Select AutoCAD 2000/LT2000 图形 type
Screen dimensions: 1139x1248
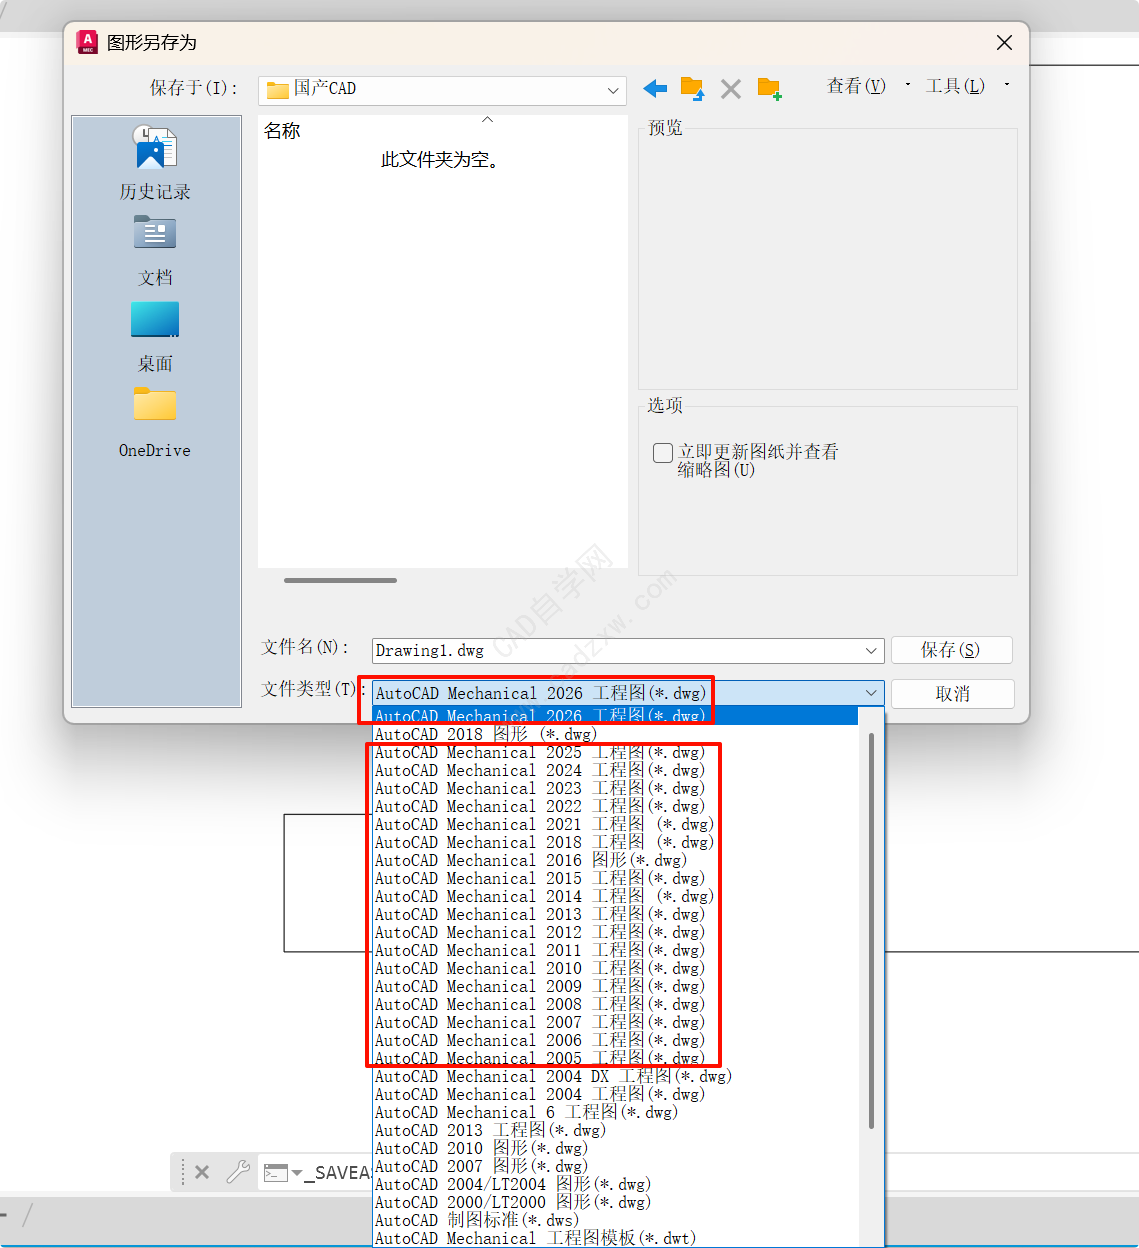615,1202
